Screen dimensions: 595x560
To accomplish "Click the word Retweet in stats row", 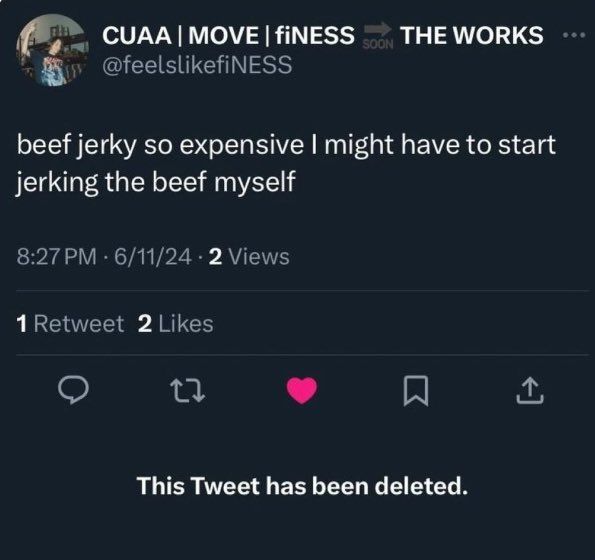I will [x=79, y=324].
